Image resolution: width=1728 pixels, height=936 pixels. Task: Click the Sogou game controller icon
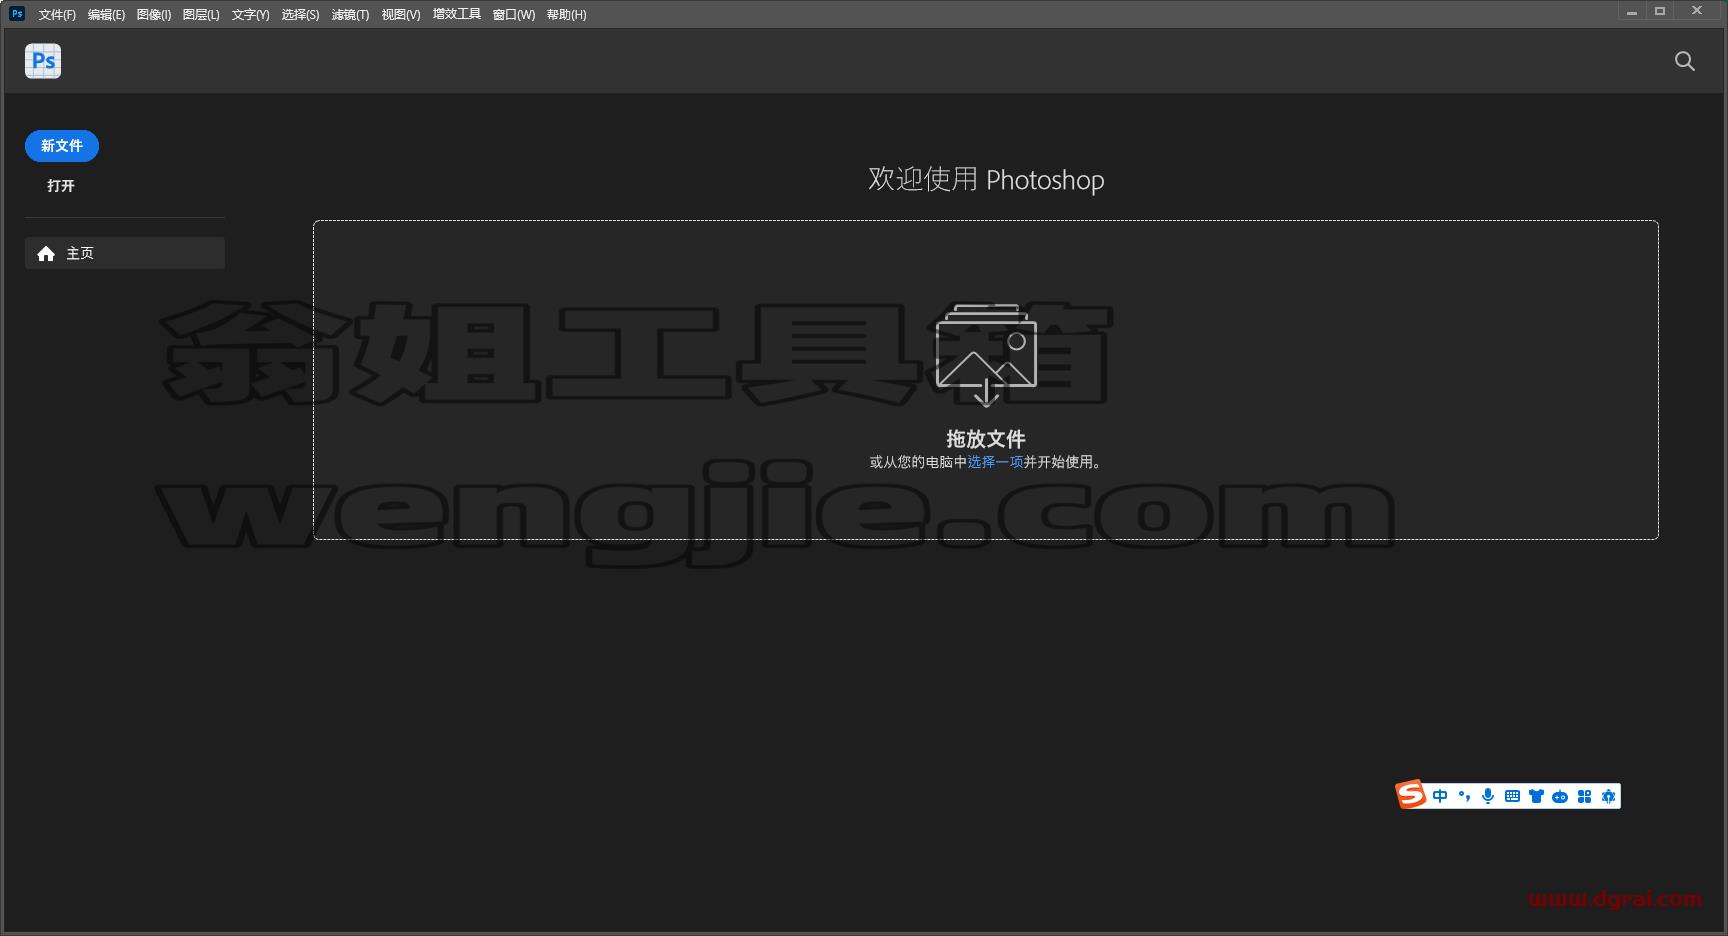(1560, 796)
